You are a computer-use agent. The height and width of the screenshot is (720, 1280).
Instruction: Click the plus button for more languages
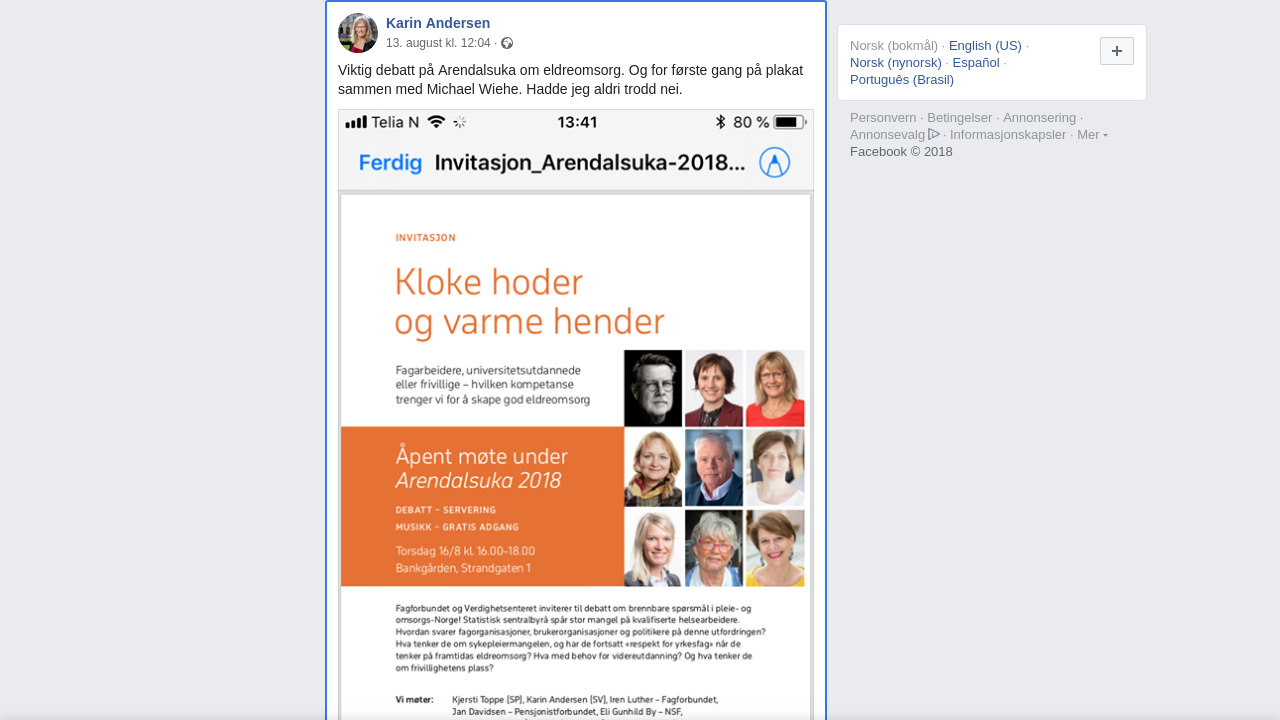click(1117, 51)
